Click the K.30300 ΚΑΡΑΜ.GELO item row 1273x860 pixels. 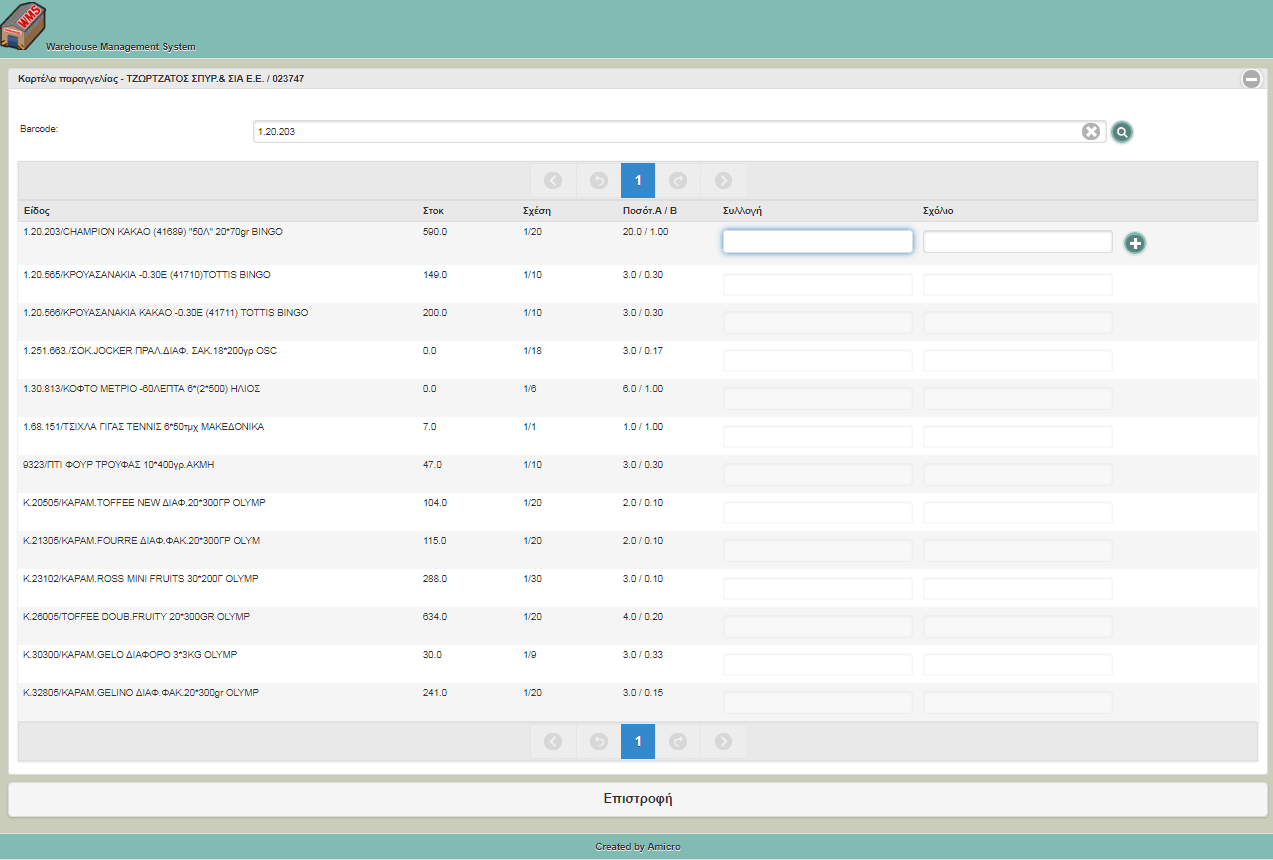[x=130, y=655]
